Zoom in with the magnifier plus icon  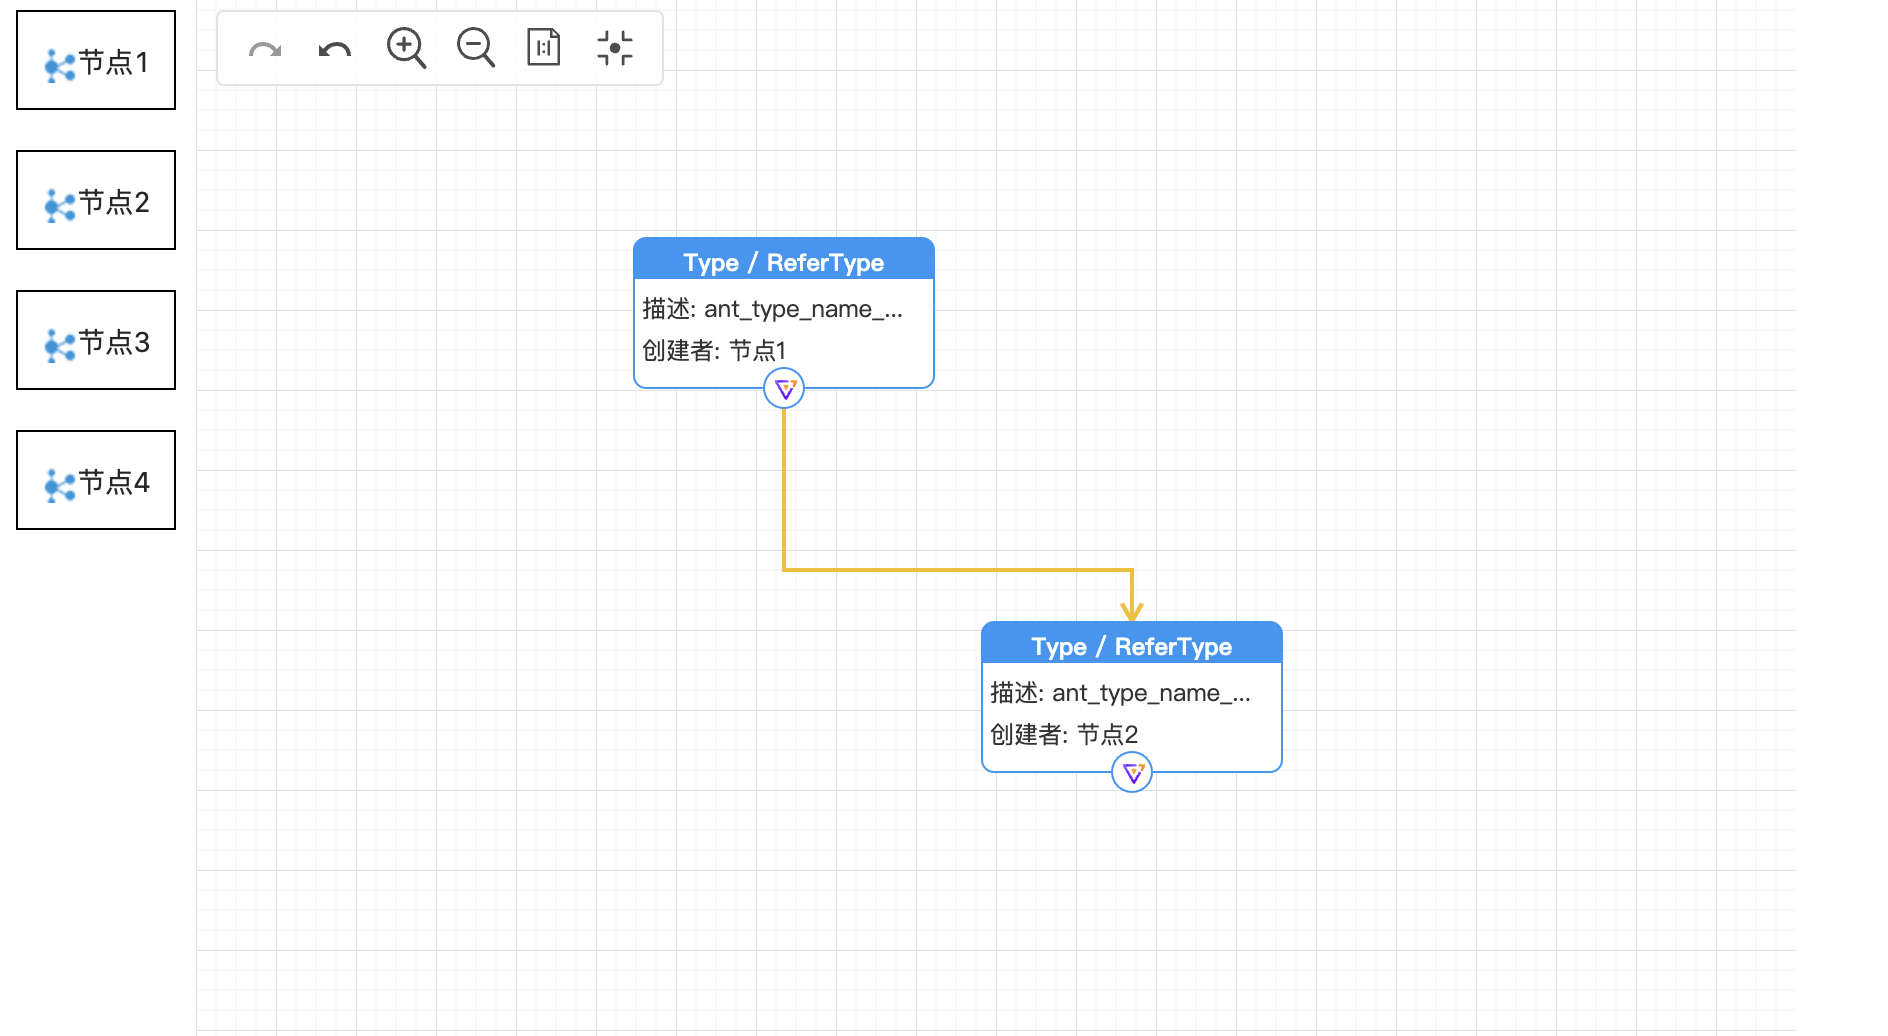[406, 48]
